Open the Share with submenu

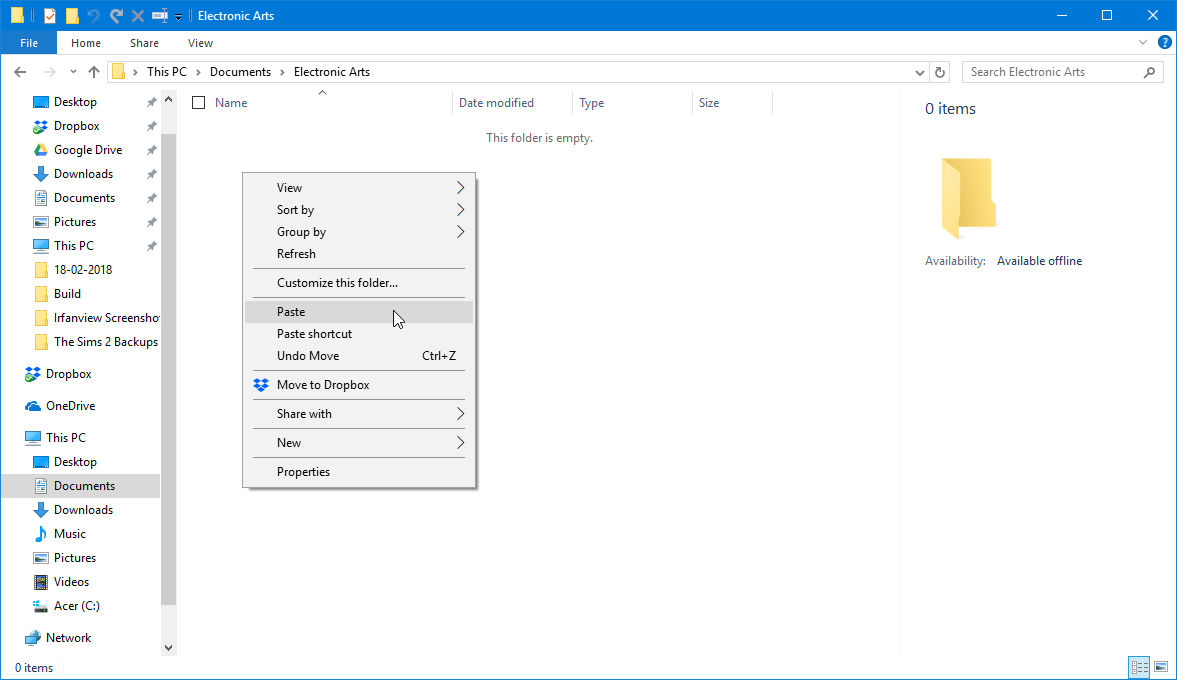[x=359, y=414]
